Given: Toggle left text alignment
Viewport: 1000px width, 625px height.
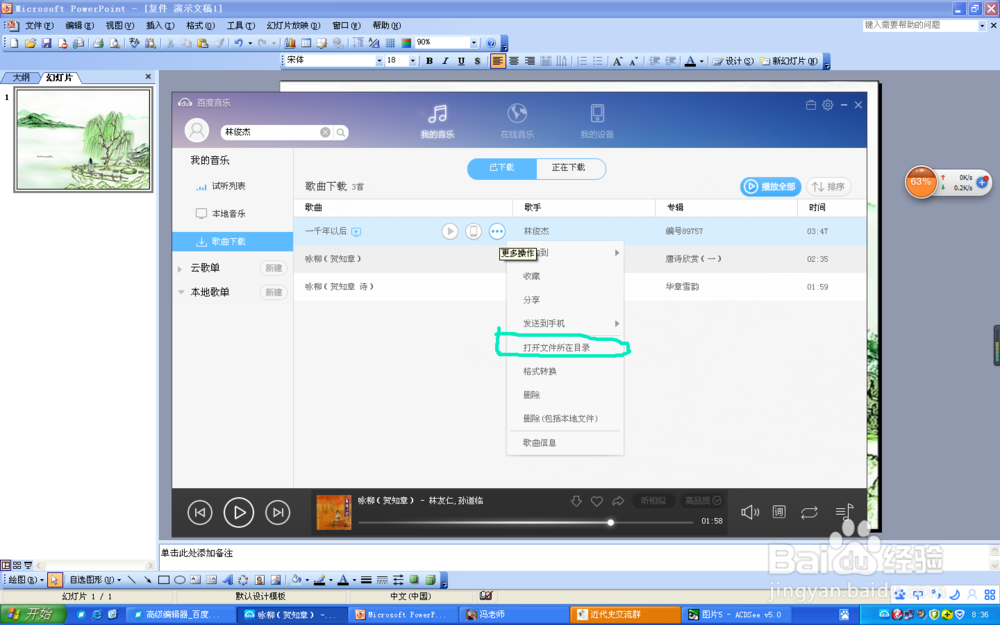Looking at the screenshot, I should coord(497,61).
